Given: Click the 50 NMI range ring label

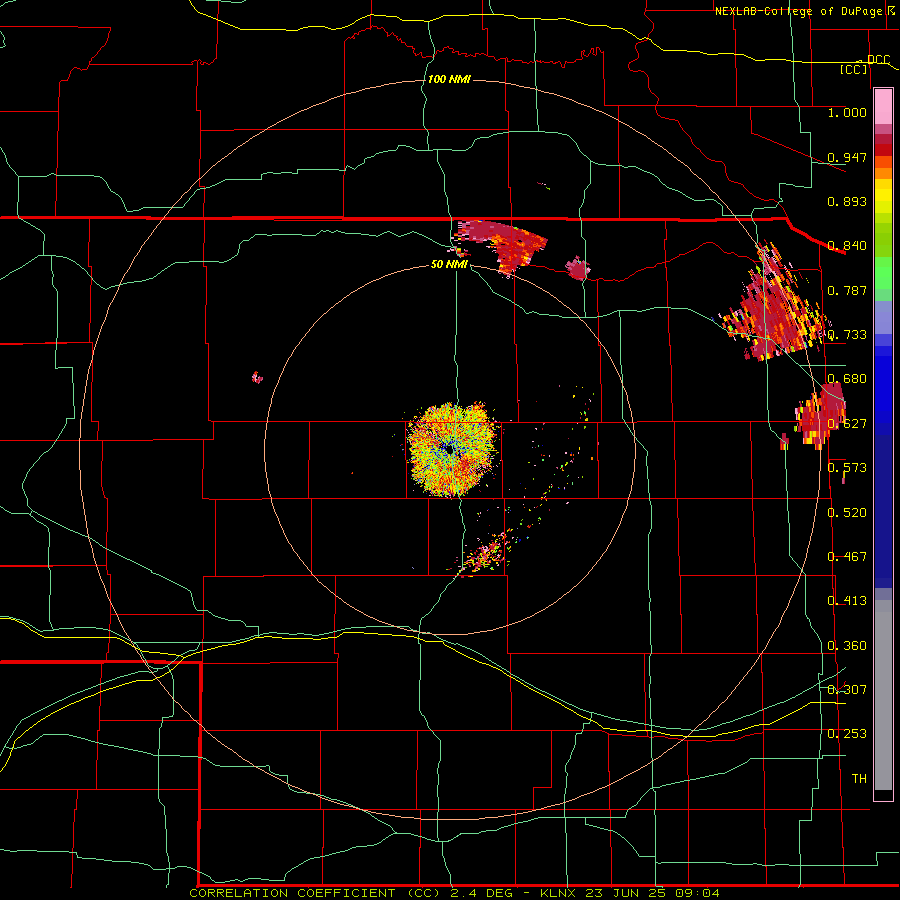Looking at the screenshot, I should (449, 264).
